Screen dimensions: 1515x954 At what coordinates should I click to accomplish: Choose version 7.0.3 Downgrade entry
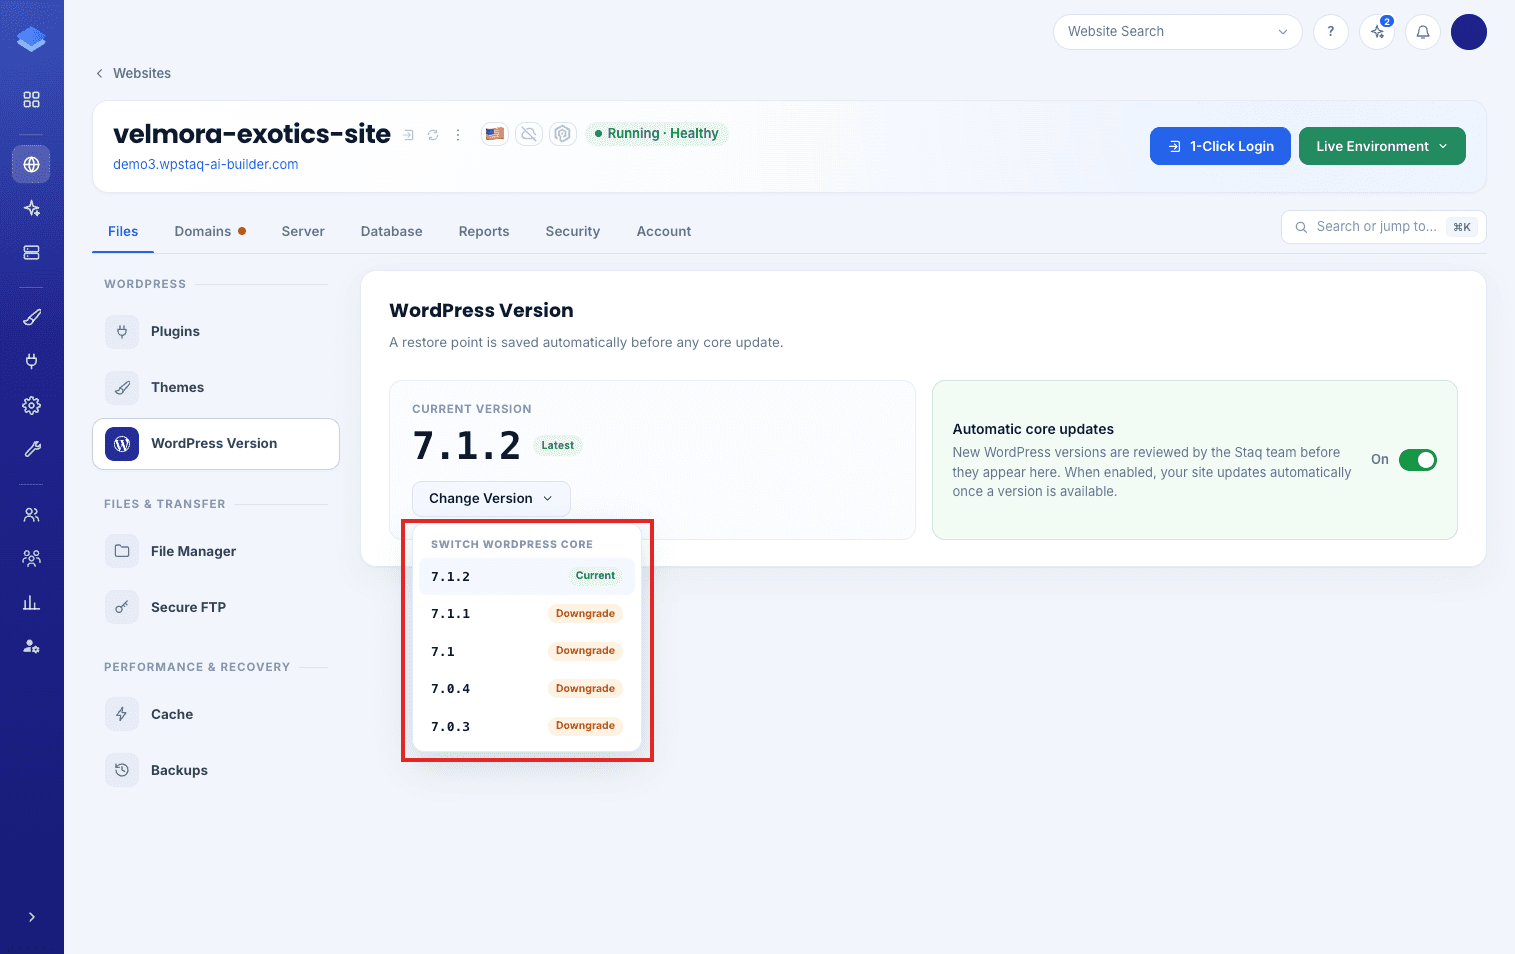(526, 726)
